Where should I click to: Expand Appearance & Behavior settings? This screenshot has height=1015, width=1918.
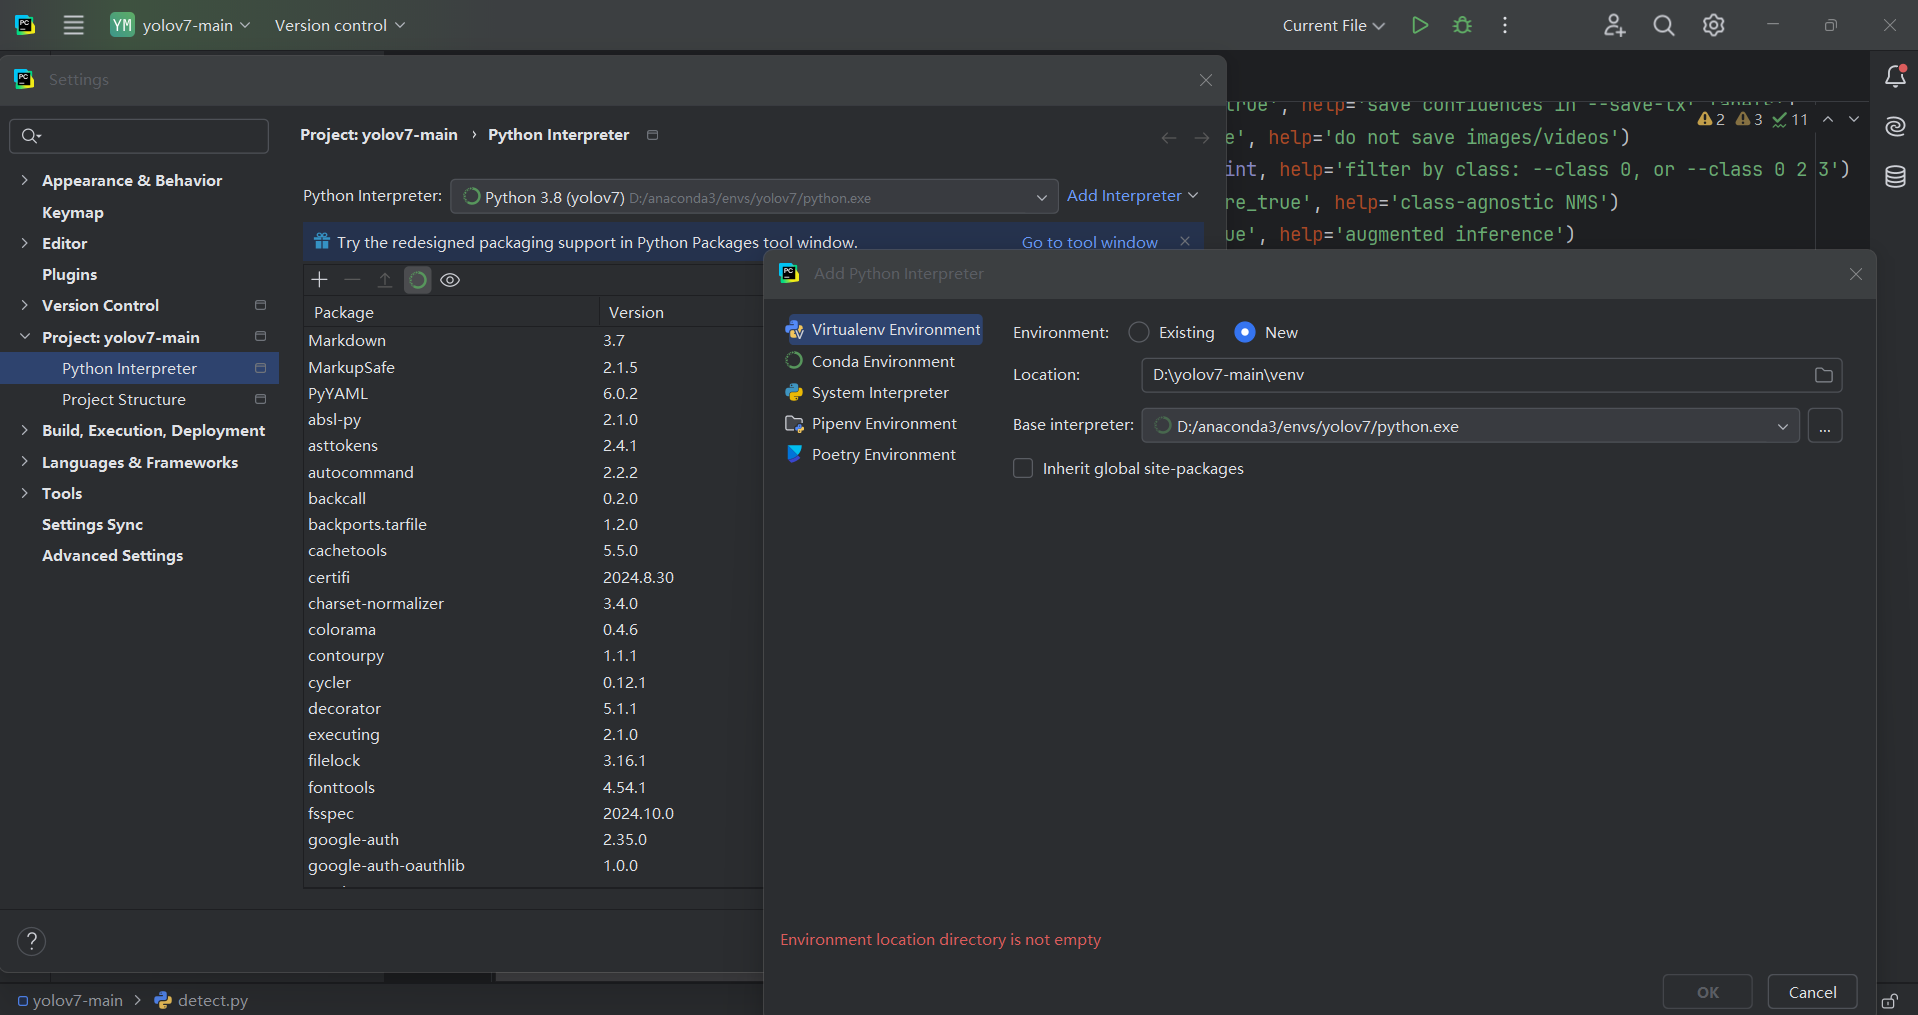point(24,180)
